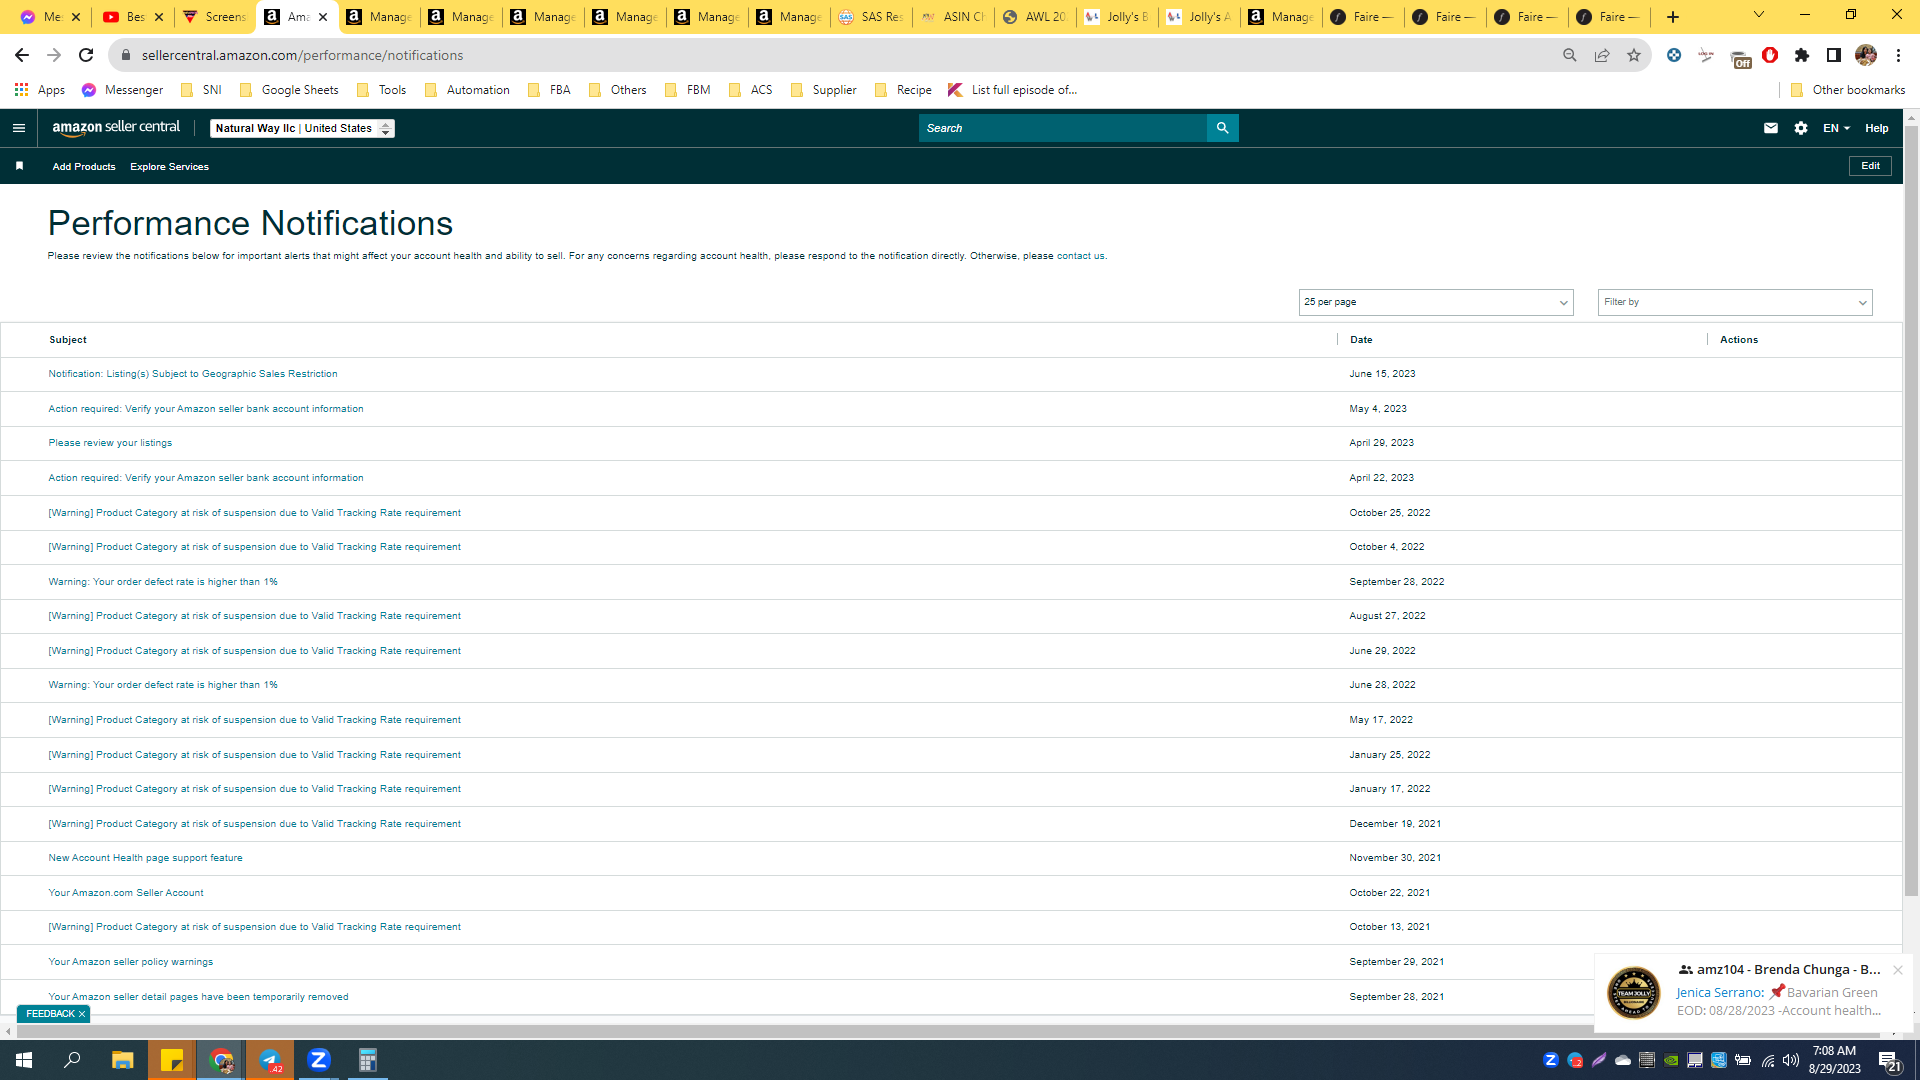Open the Help link

(1877, 128)
